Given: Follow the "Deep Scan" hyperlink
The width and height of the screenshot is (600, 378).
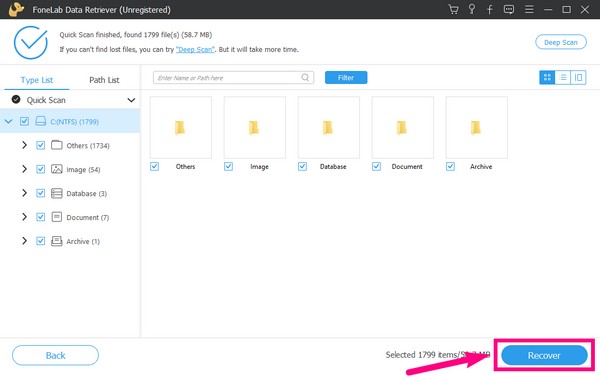Looking at the screenshot, I should tap(195, 49).
